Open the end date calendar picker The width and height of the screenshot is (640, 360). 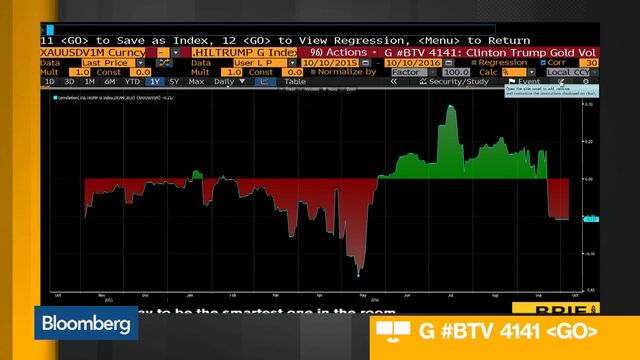click(449, 63)
